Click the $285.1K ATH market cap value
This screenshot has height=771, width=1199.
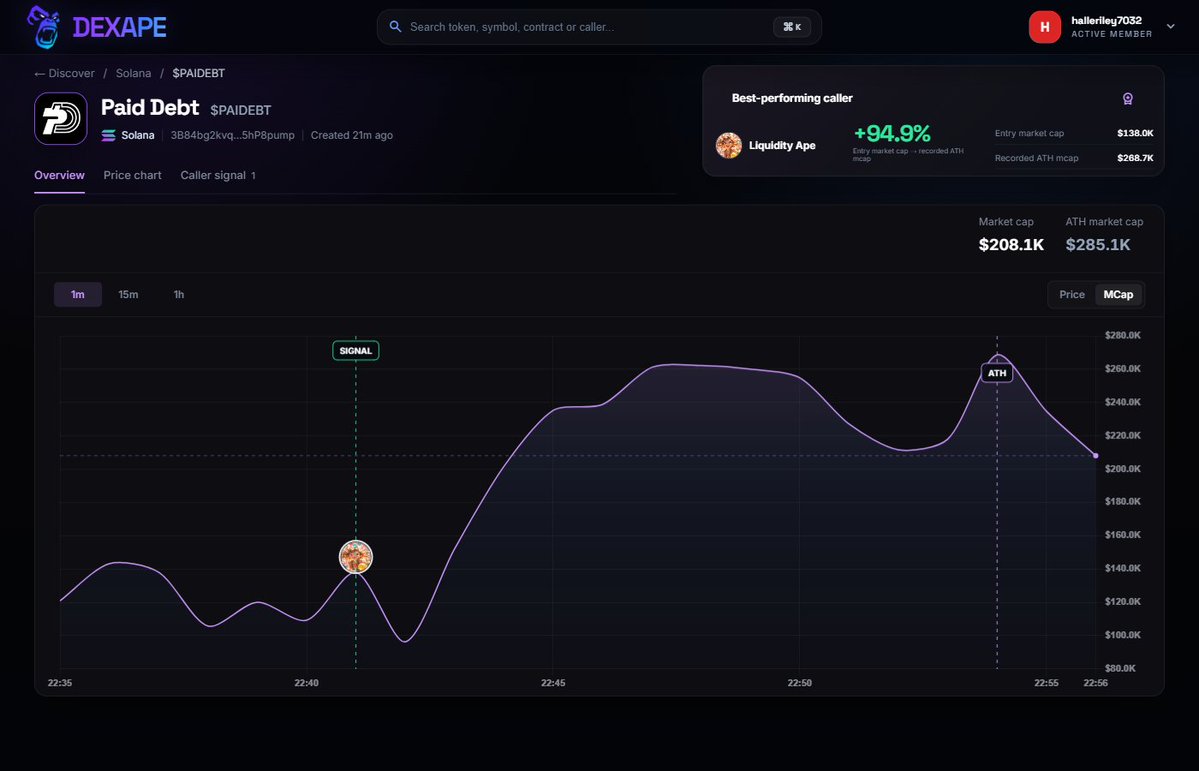point(1098,245)
